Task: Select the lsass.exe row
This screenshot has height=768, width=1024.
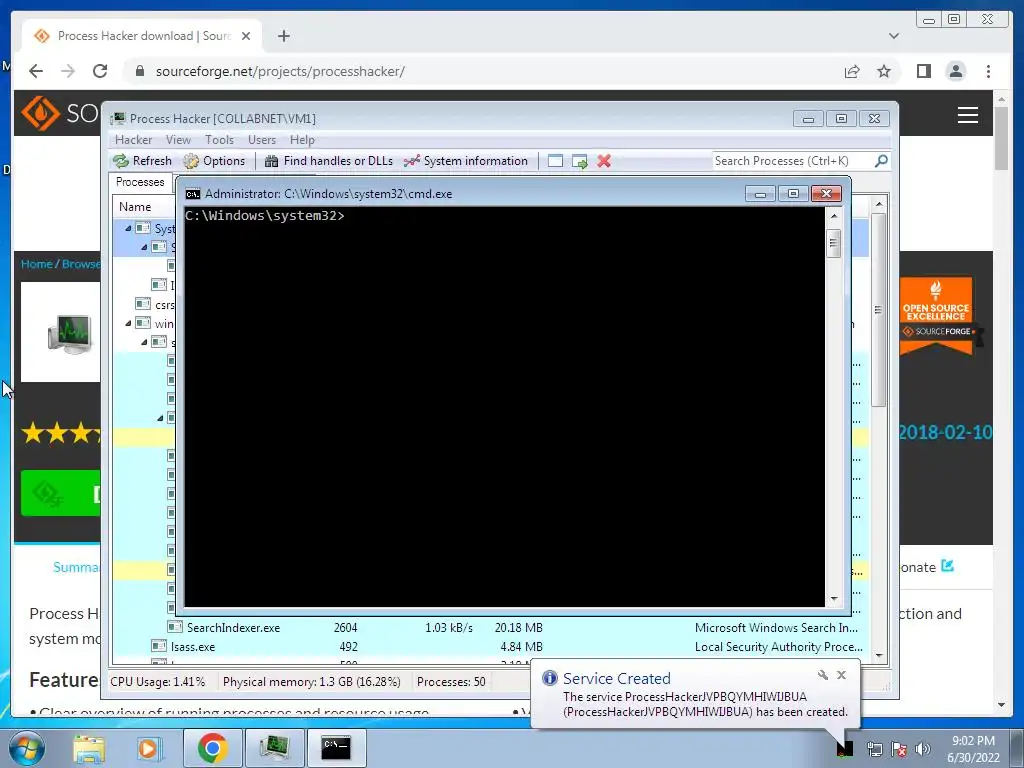Action: 490,647
